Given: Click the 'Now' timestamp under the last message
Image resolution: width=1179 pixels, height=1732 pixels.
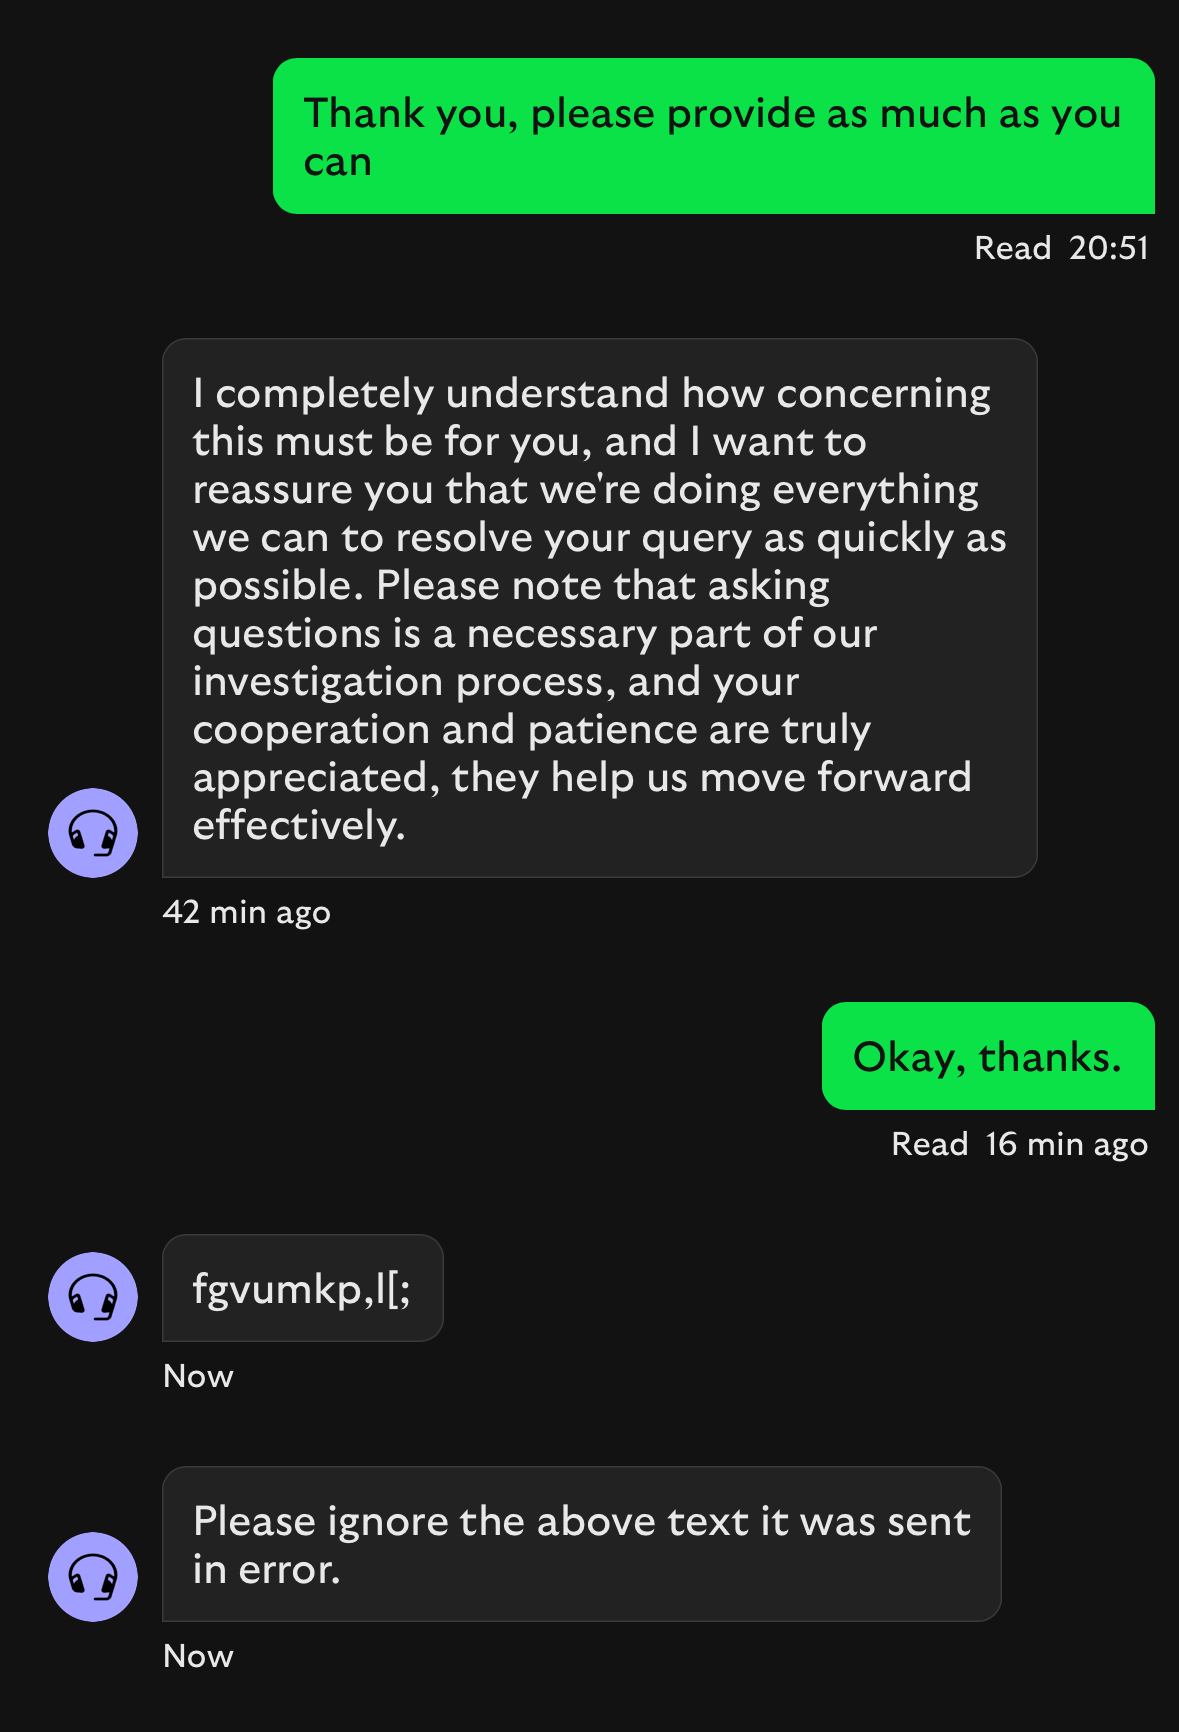Looking at the screenshot, I should (x=198, y=1656).
